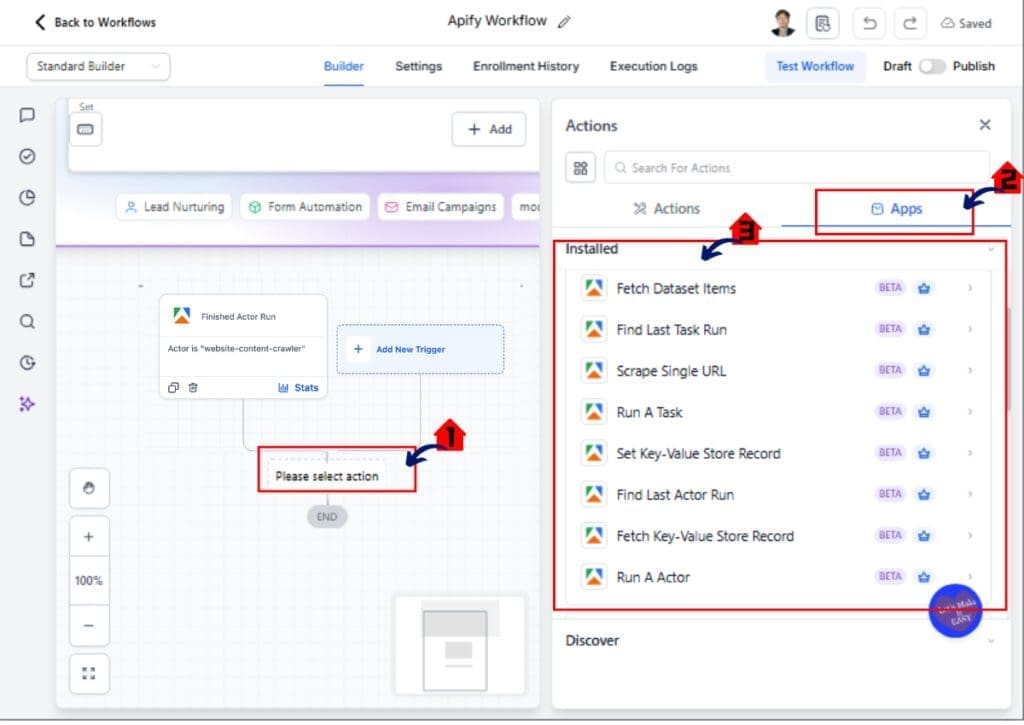Viewport: 1024px width, 725px height.
Task: Click premium crown on Fetch Dataset Items
Action: [923, 288]
